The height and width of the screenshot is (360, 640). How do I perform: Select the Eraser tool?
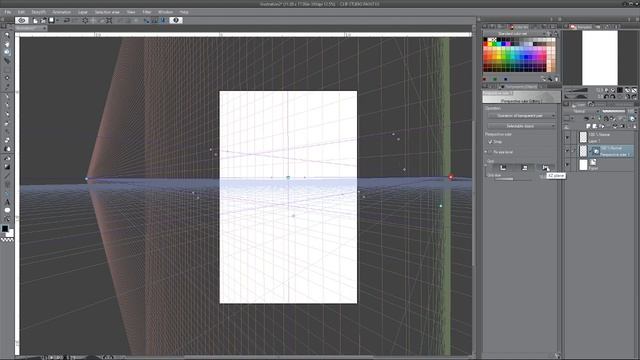click(x=7, y=140)
